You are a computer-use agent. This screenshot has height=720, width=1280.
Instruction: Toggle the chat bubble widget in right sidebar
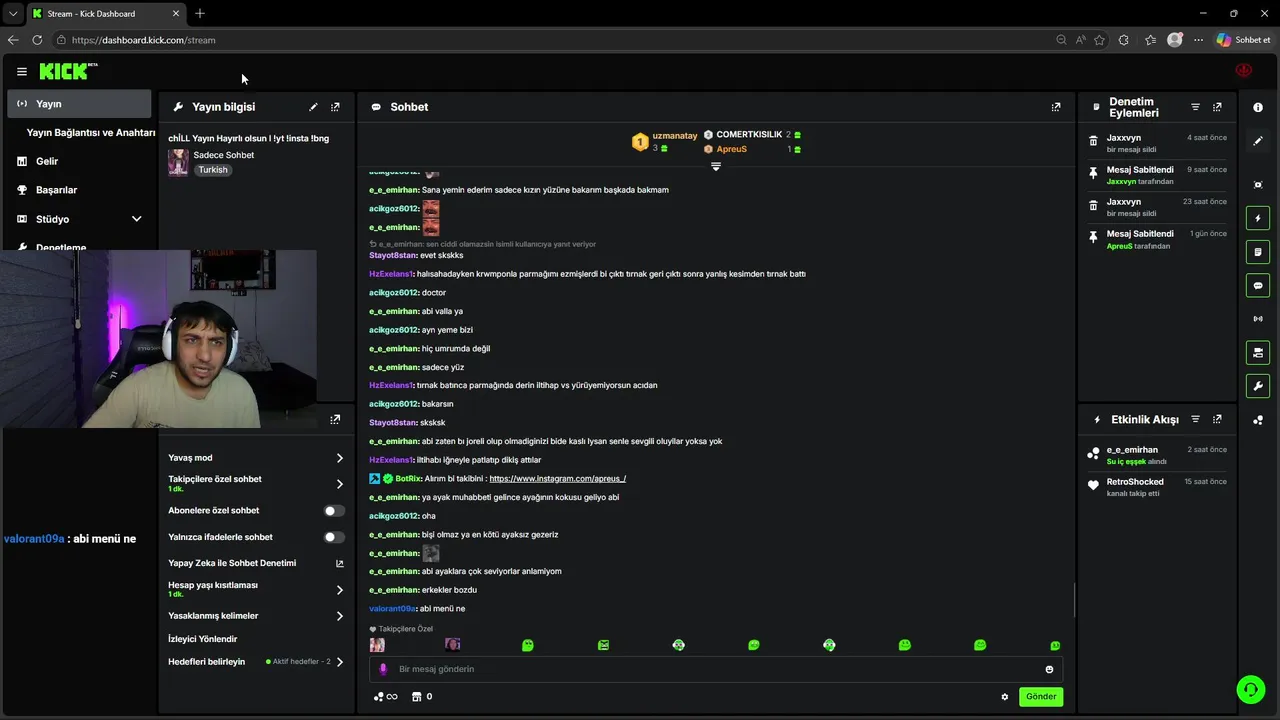[x=1258, y=286]
